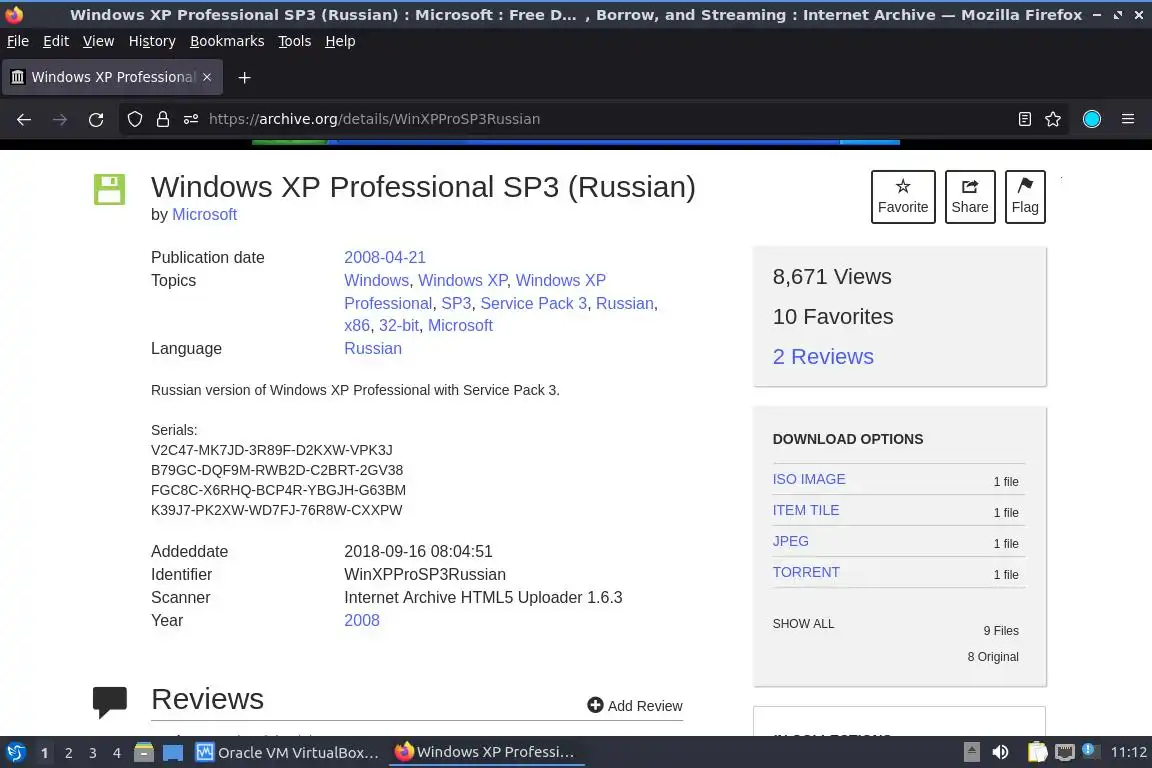The width and height of the screenshot is (1152, 768).
Task: Open tracking protection shield icon
Action: 134,119
